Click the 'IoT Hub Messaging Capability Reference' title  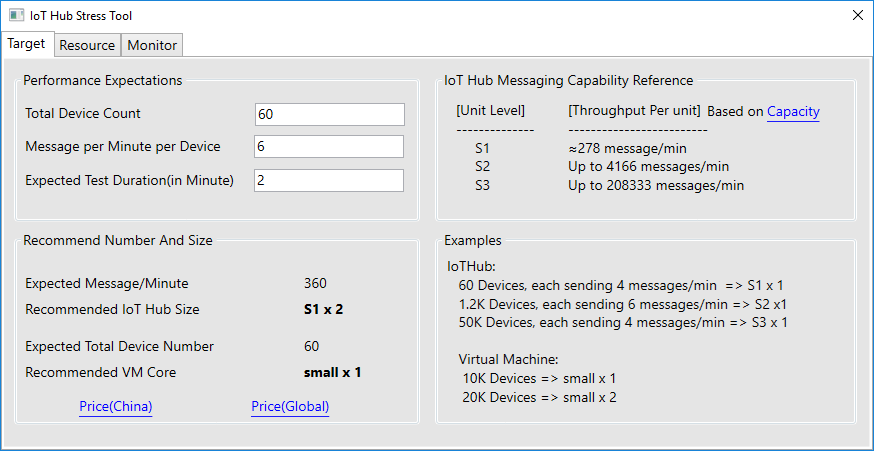[x=569, y=80]
